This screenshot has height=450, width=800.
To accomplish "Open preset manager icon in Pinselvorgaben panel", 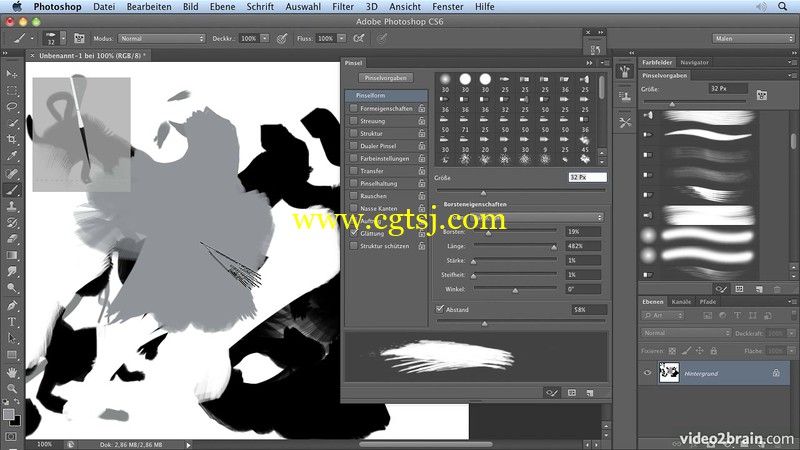I will pos(762,95).
